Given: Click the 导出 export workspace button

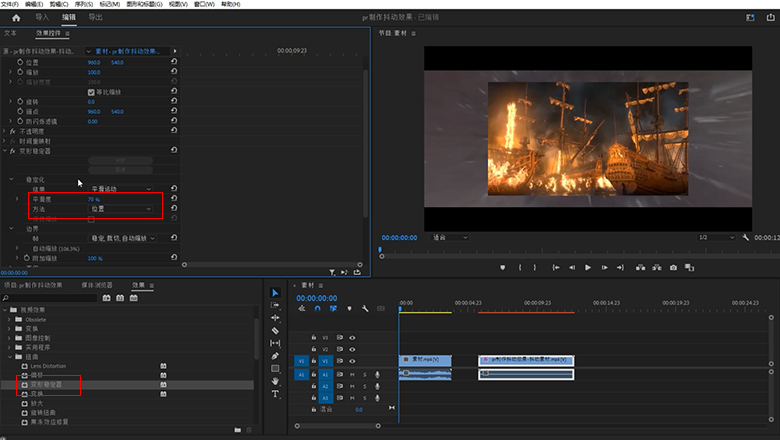Looking at the screenshot, I should (95, 18).
